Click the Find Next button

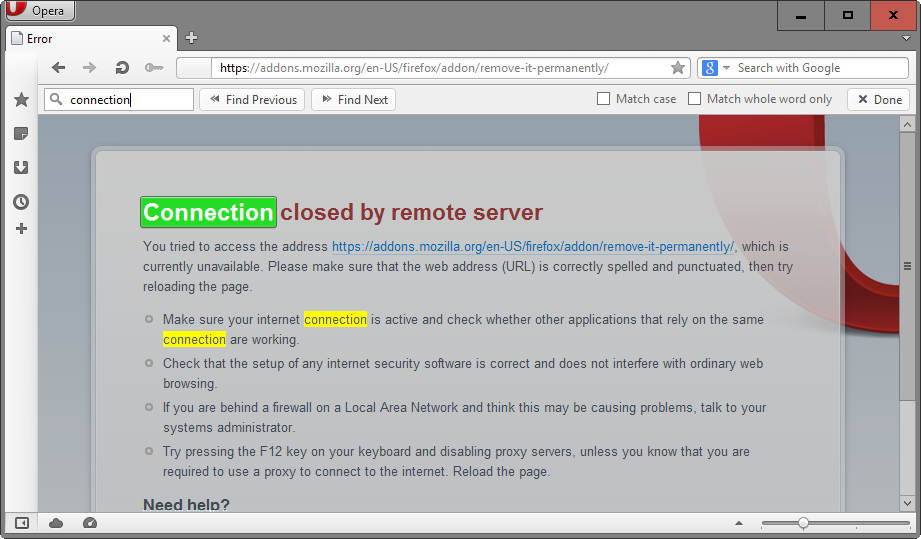click(x=354, y=100)
